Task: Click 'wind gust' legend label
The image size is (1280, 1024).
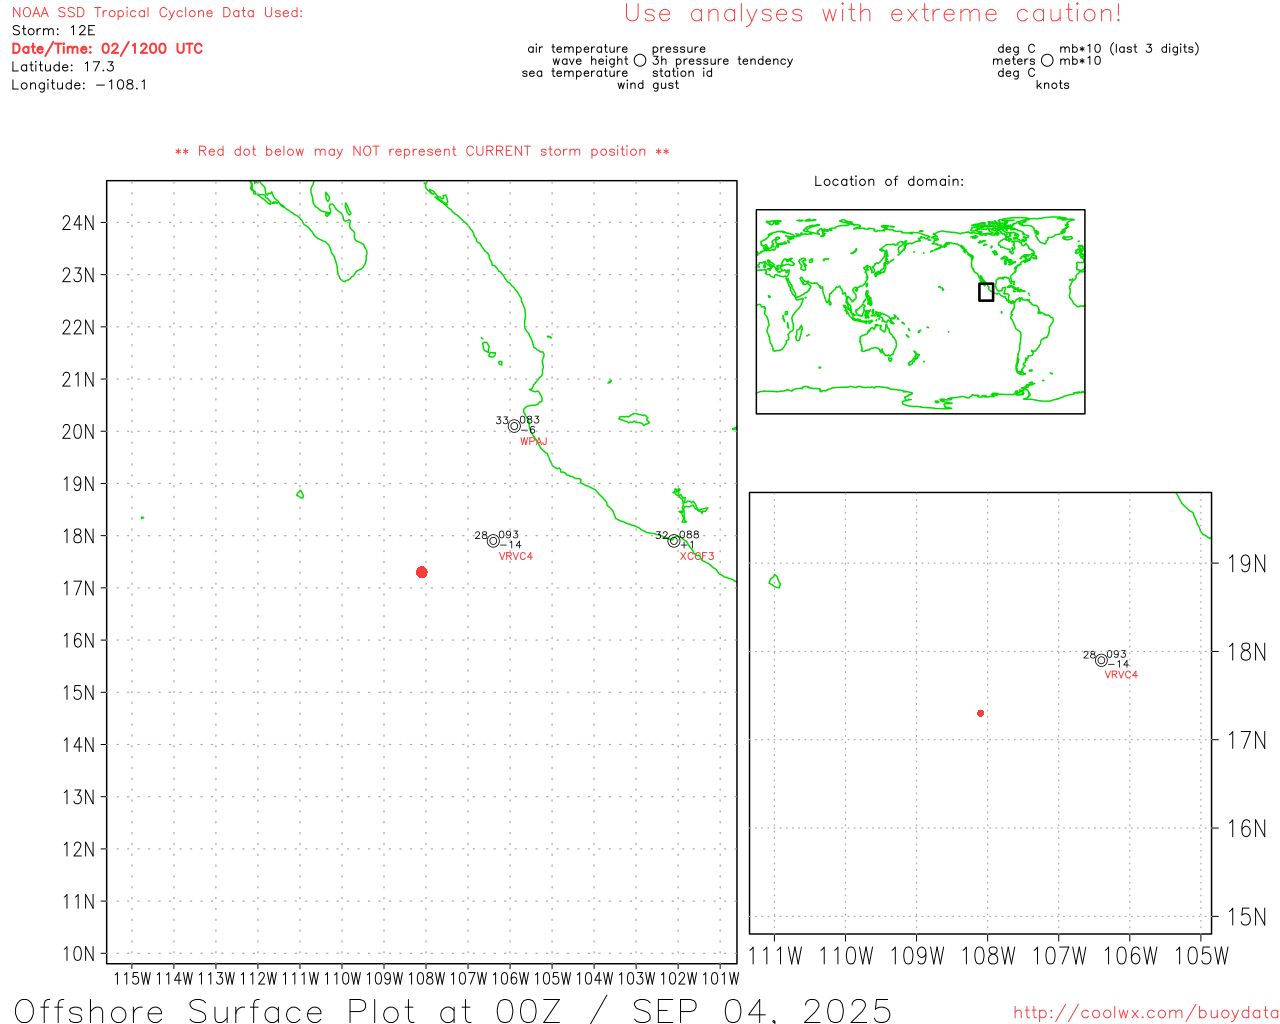Action: (648, 85)
